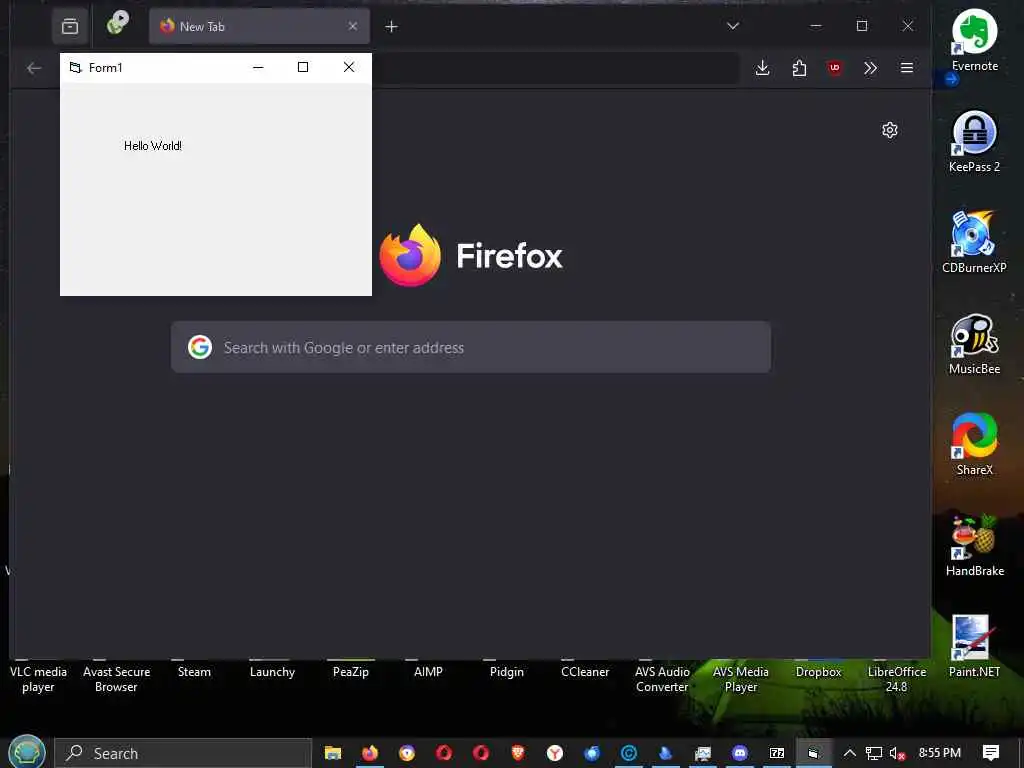The width and height of the screenshot is (1024, 768).
Task: Switch to Firefox on the taskbar
Action: click(x=370, y=753)
